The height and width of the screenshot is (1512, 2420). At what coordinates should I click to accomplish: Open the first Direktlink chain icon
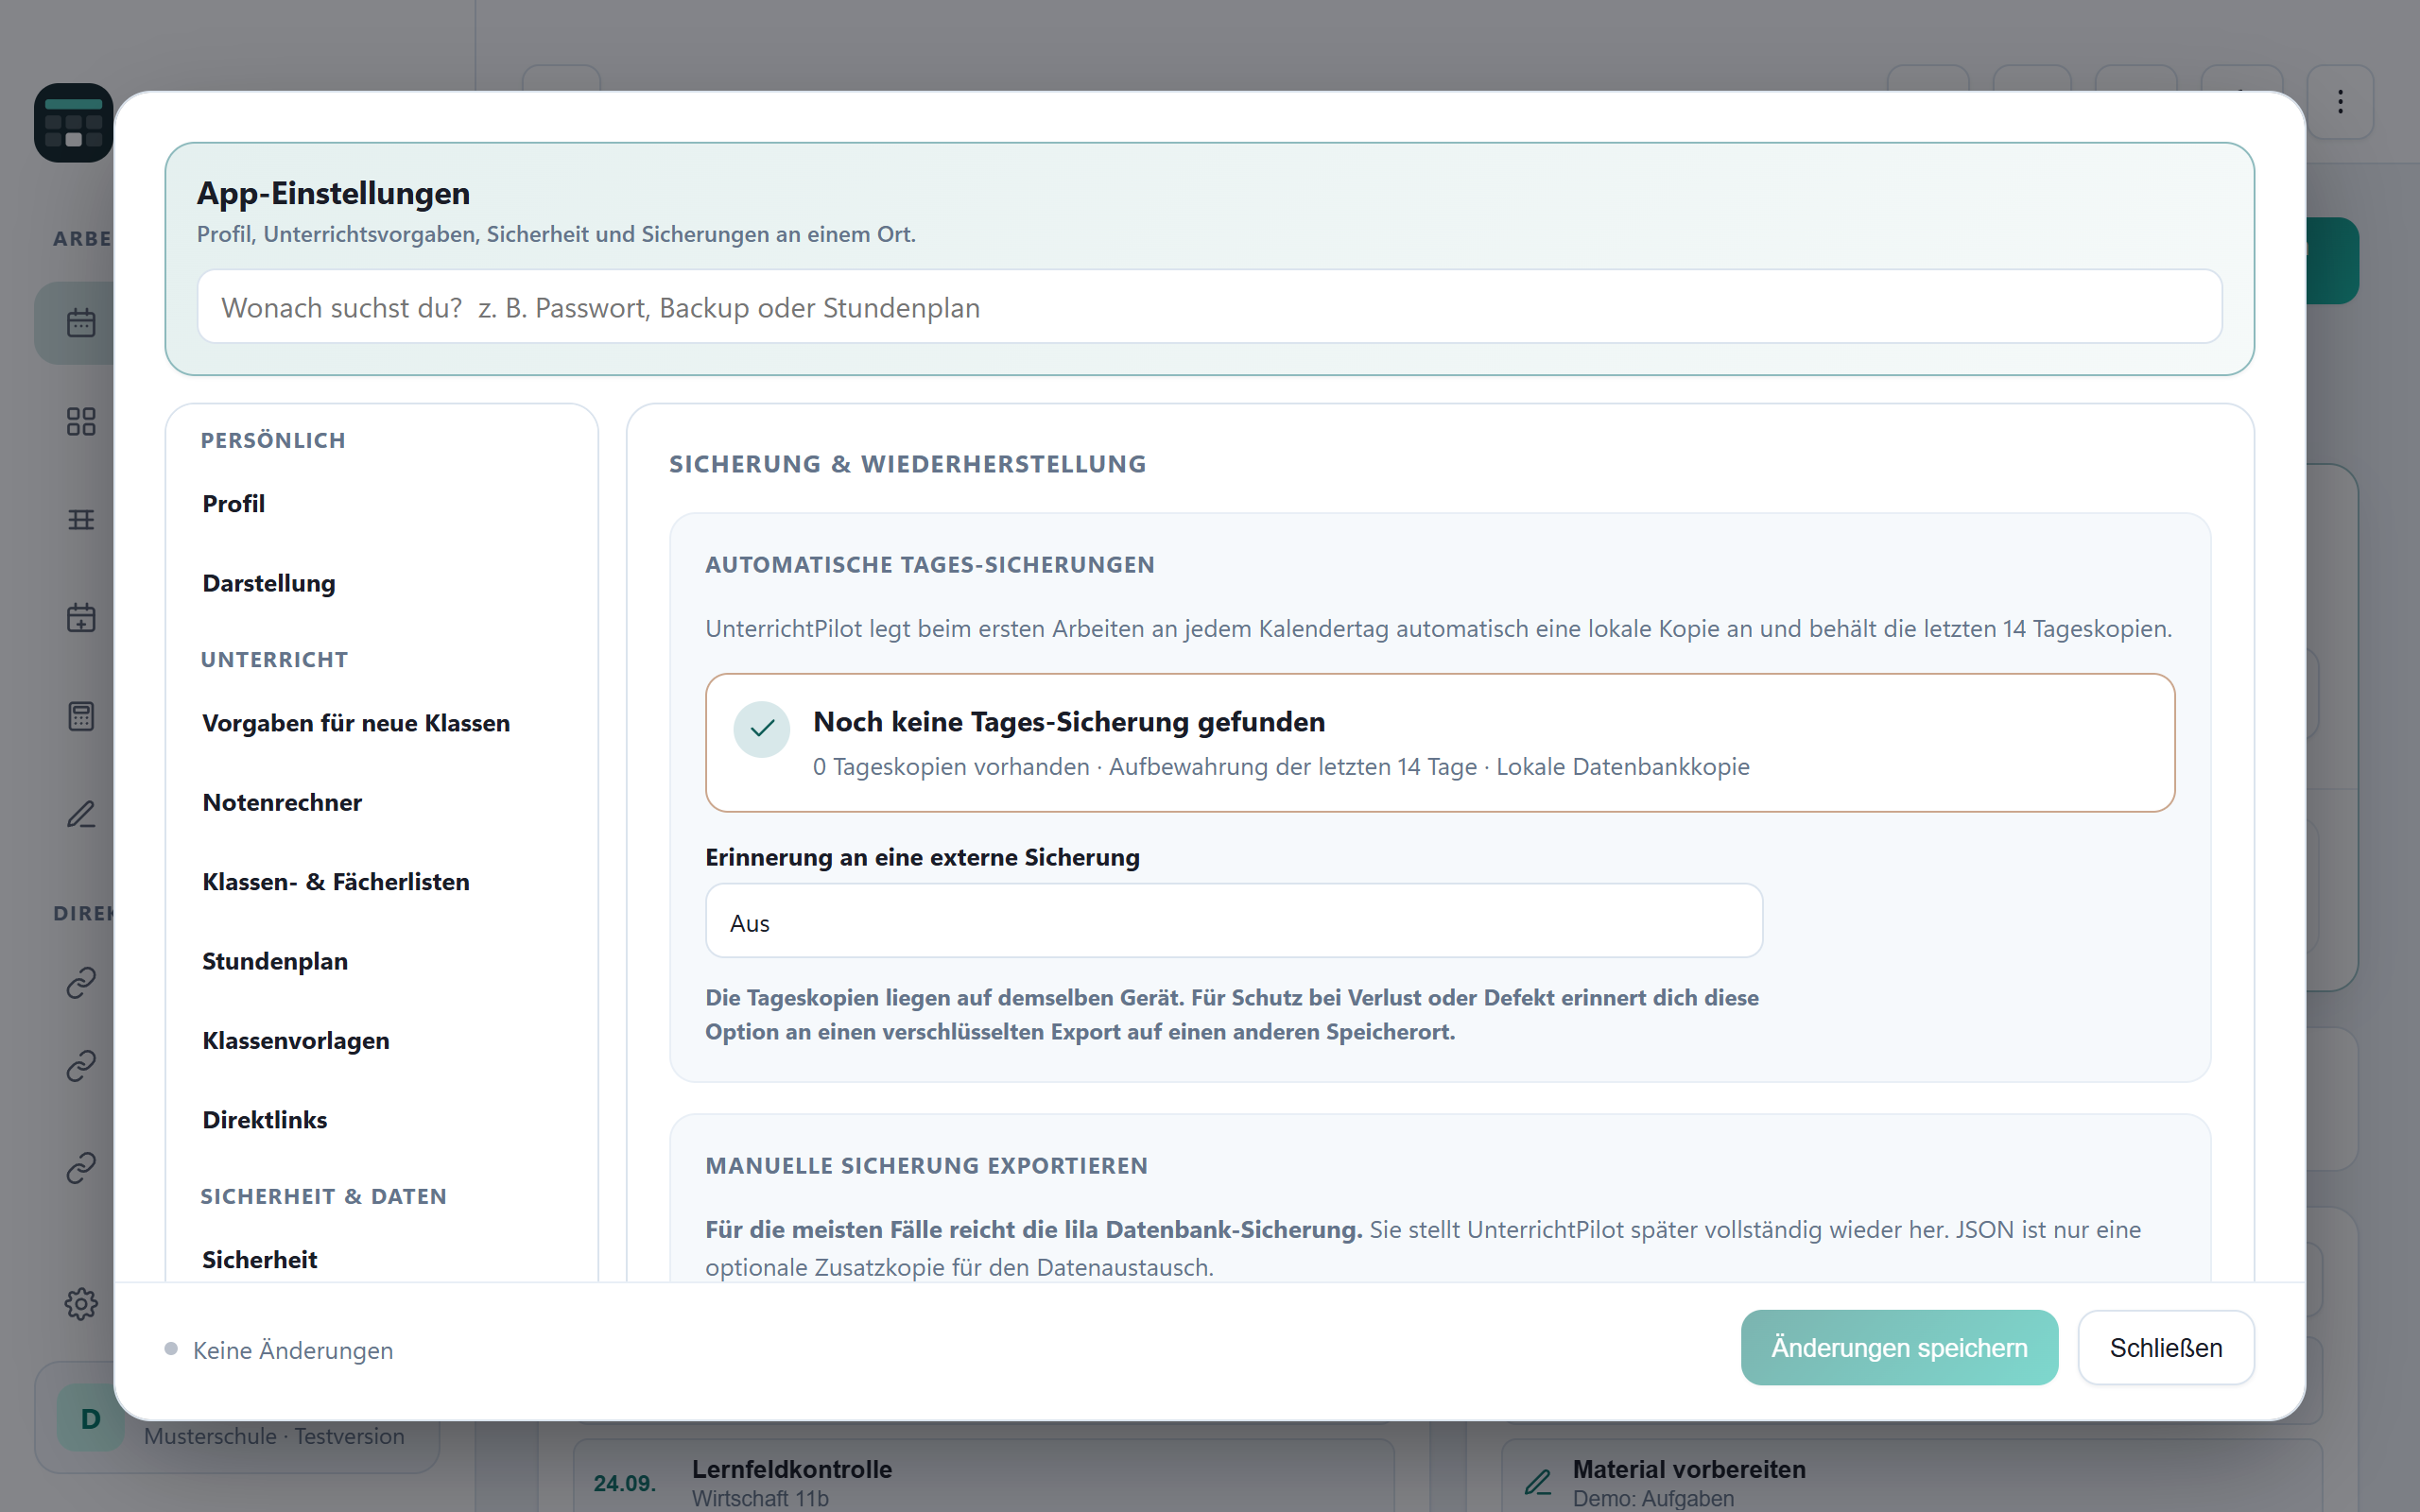pyautogui.click(x=81, y=983)
